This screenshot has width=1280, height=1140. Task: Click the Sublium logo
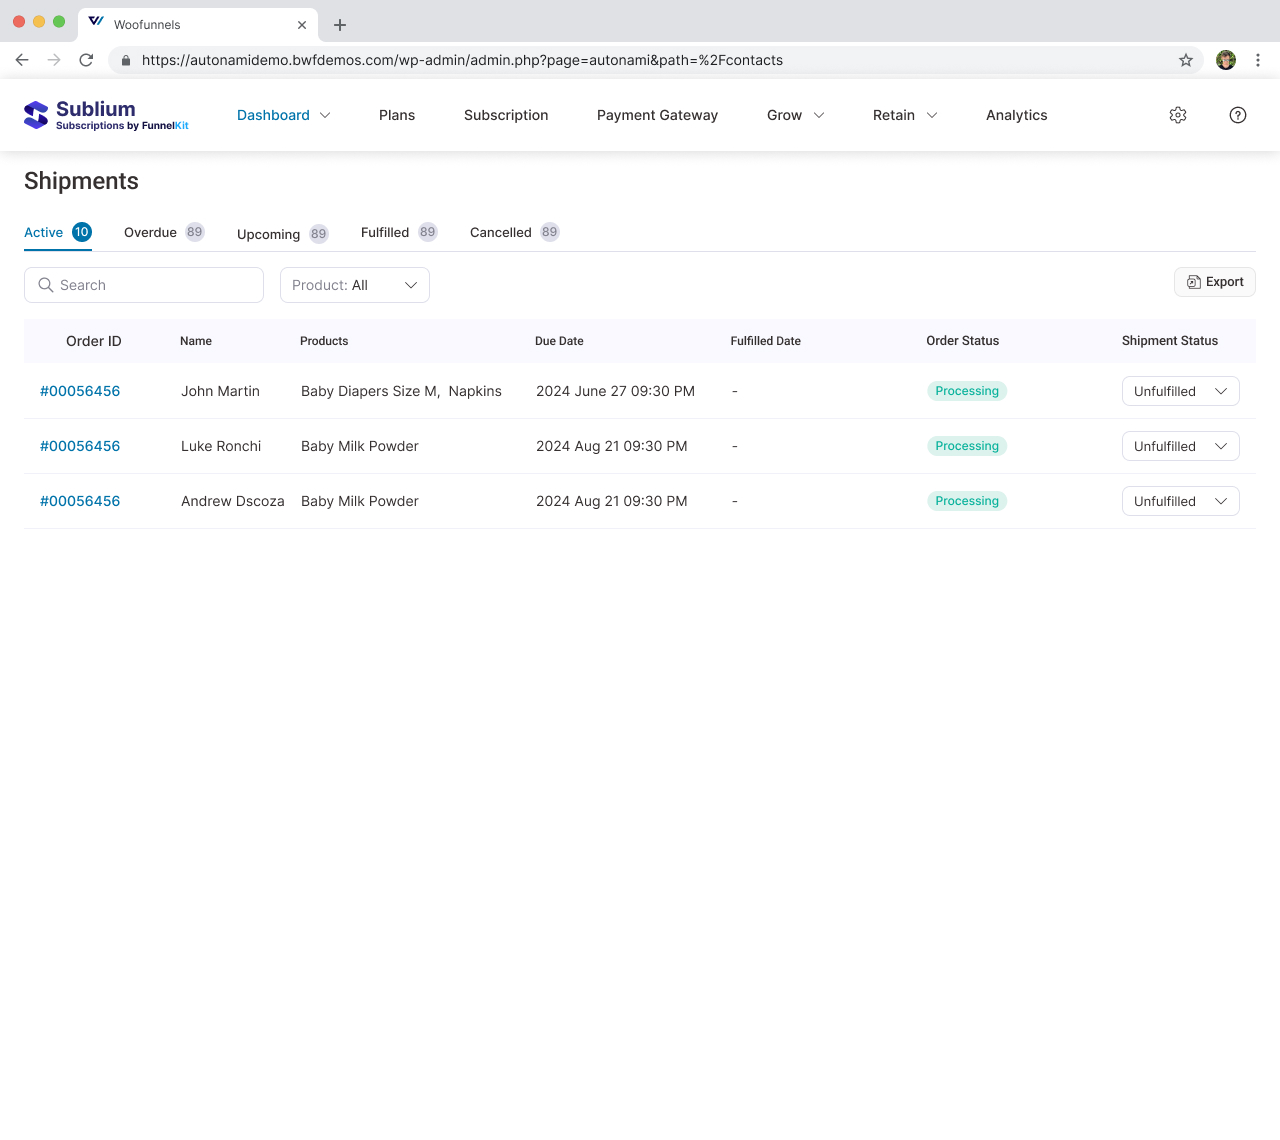pyautogui.click(x=106, y=115)
